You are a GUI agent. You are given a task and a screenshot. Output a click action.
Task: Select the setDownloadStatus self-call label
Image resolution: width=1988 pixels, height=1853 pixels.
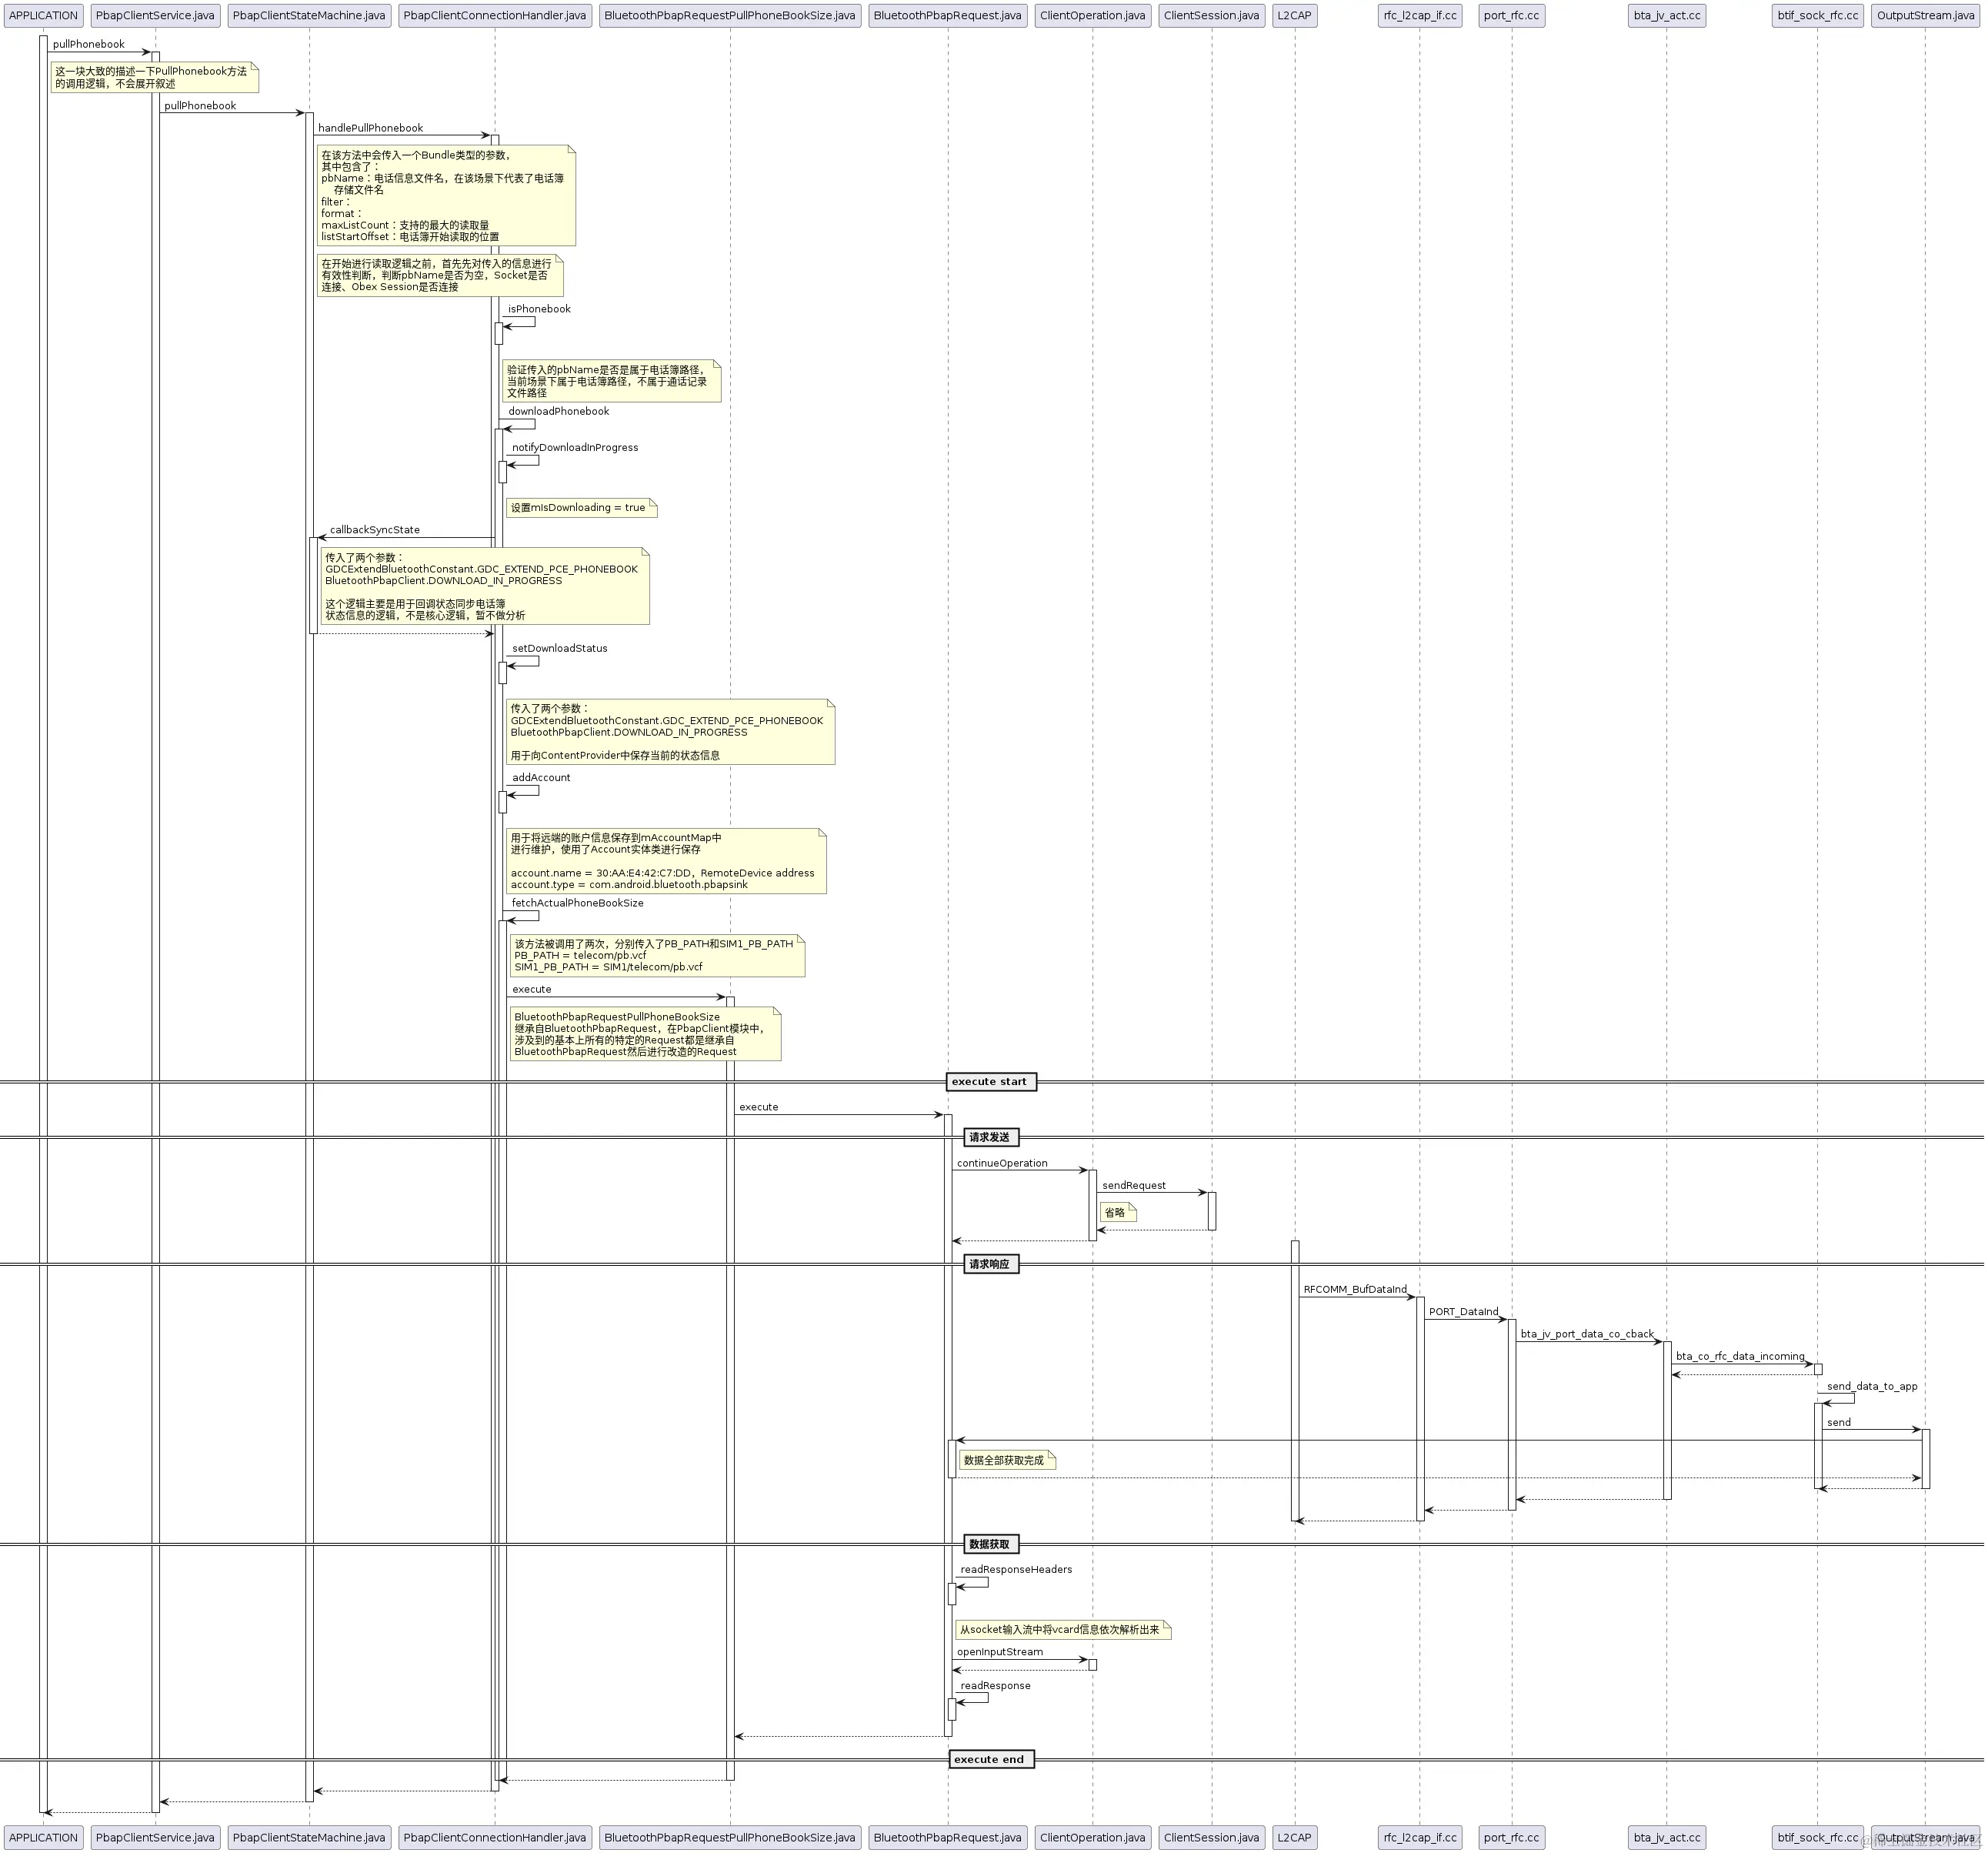point(560,649)
